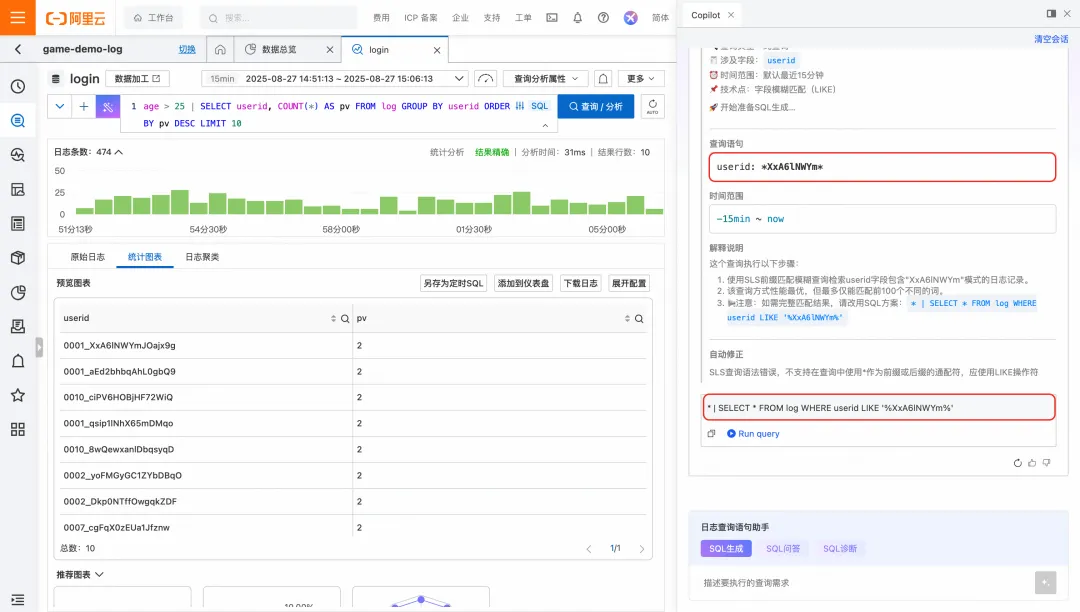Search in the pv column

click(x=639, y=319)
